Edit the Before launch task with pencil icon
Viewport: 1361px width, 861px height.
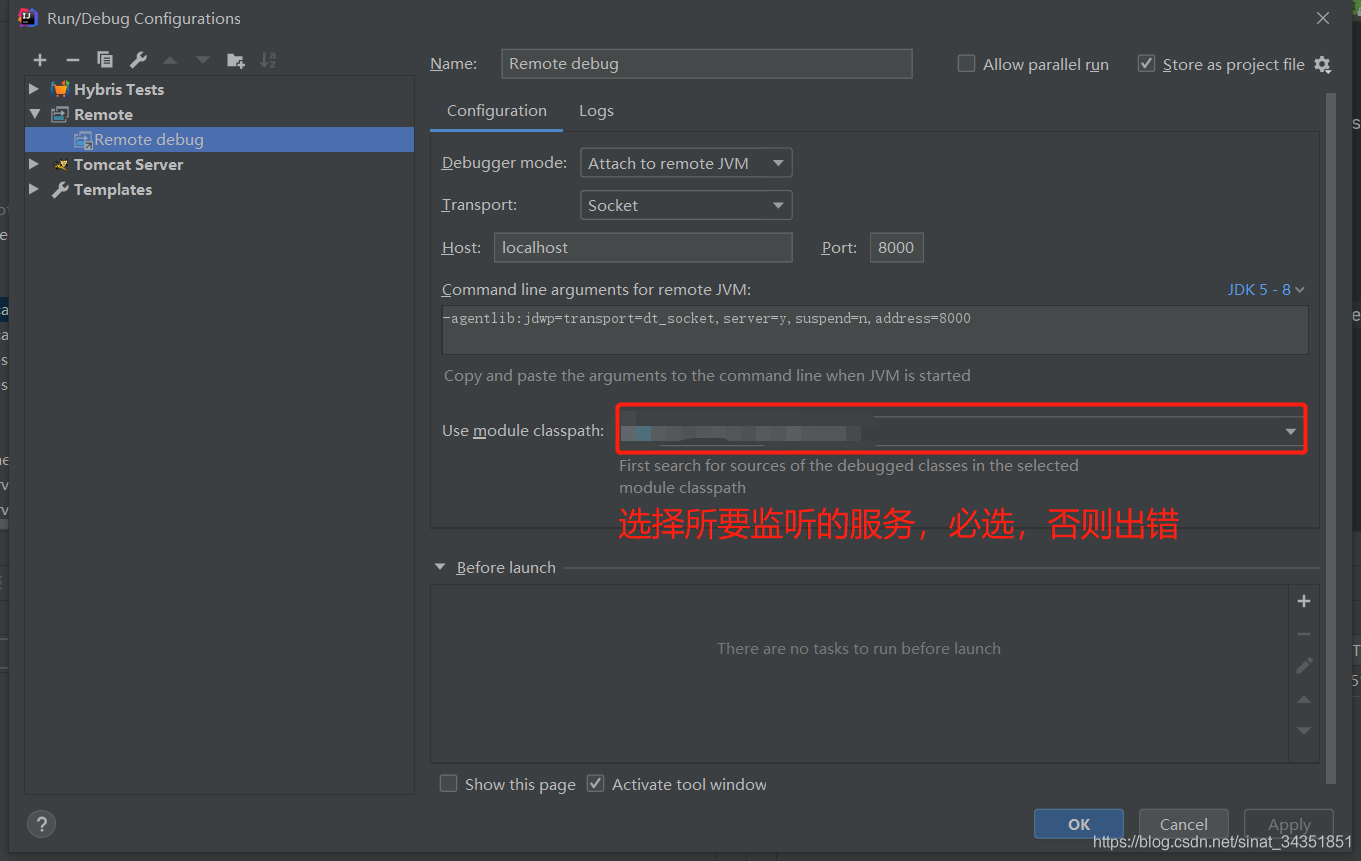[x=1304, y=666]
